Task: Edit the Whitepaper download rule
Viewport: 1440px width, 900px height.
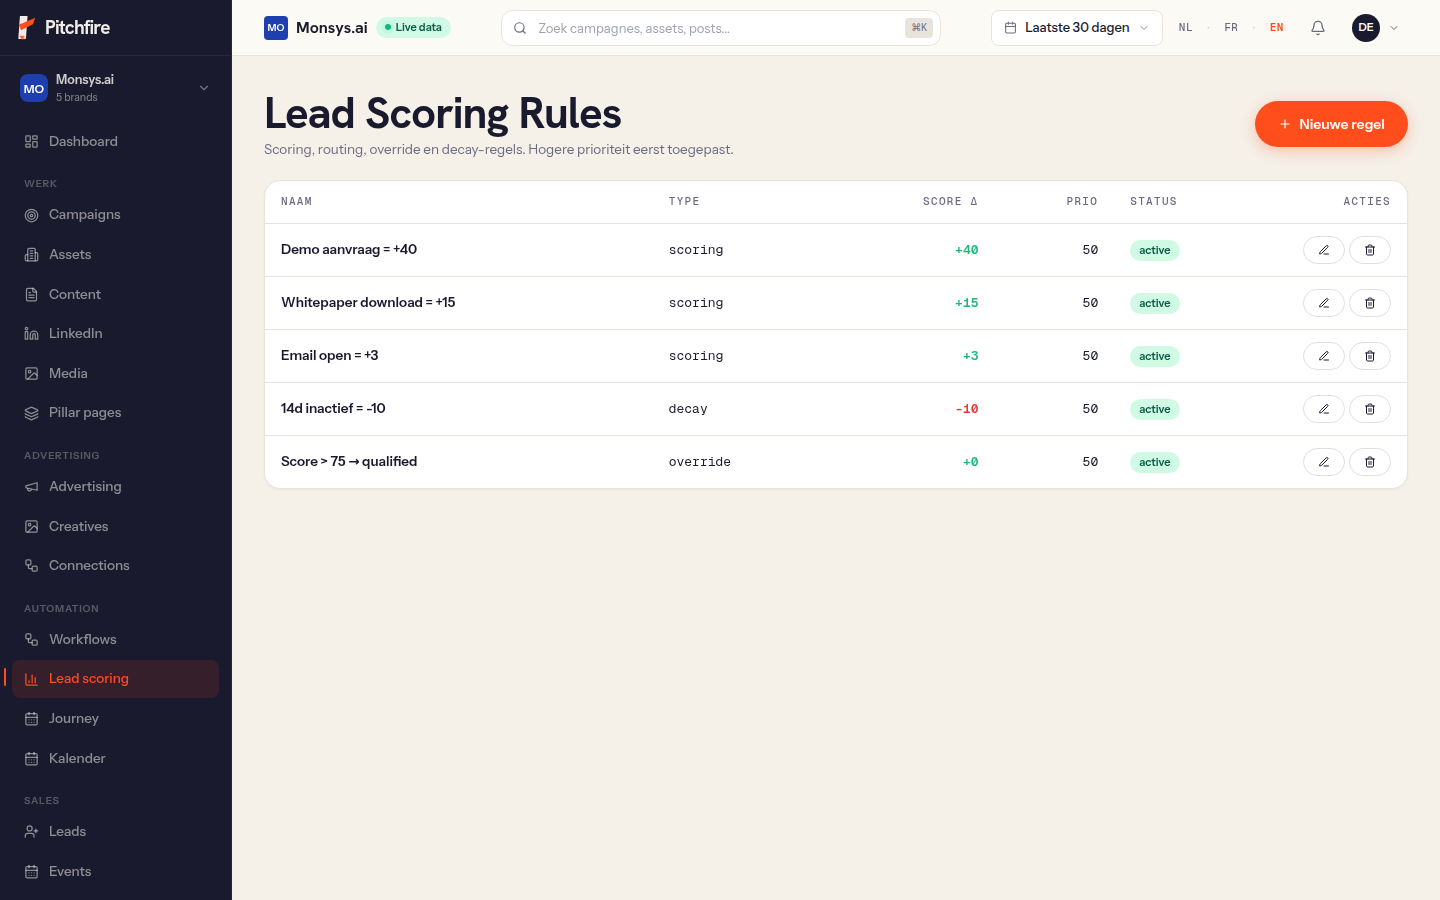Action: tap(1324, 303)
